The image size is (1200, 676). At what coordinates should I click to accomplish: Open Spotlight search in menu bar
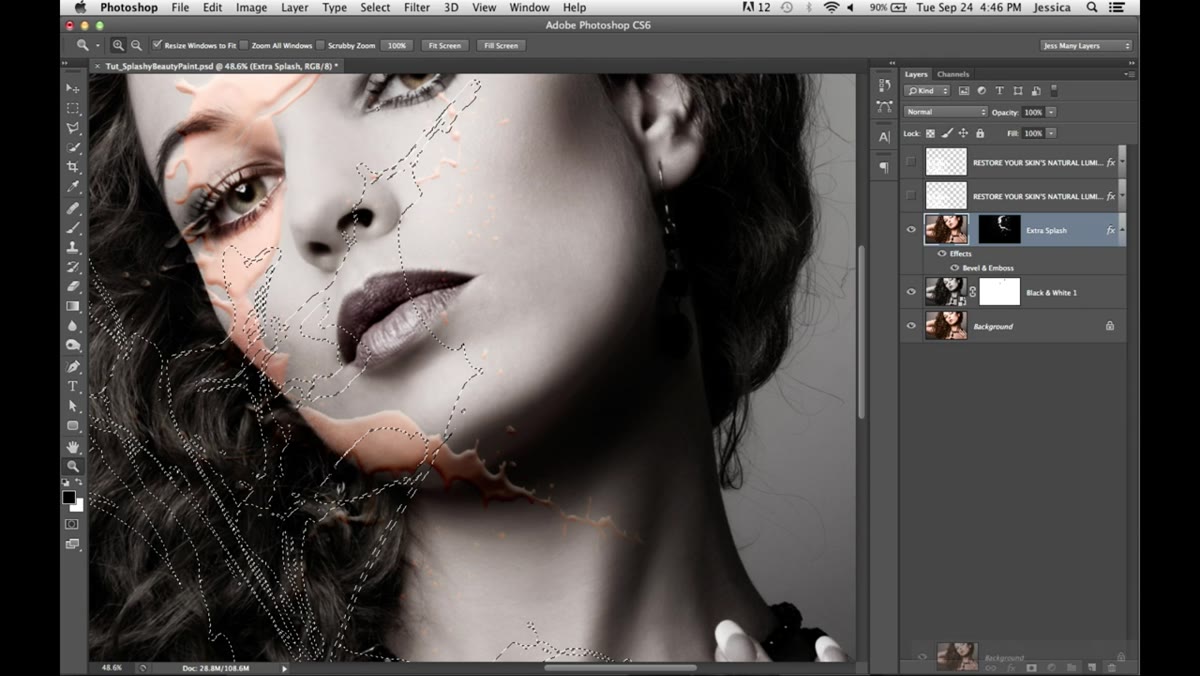tap(1093, 7)
